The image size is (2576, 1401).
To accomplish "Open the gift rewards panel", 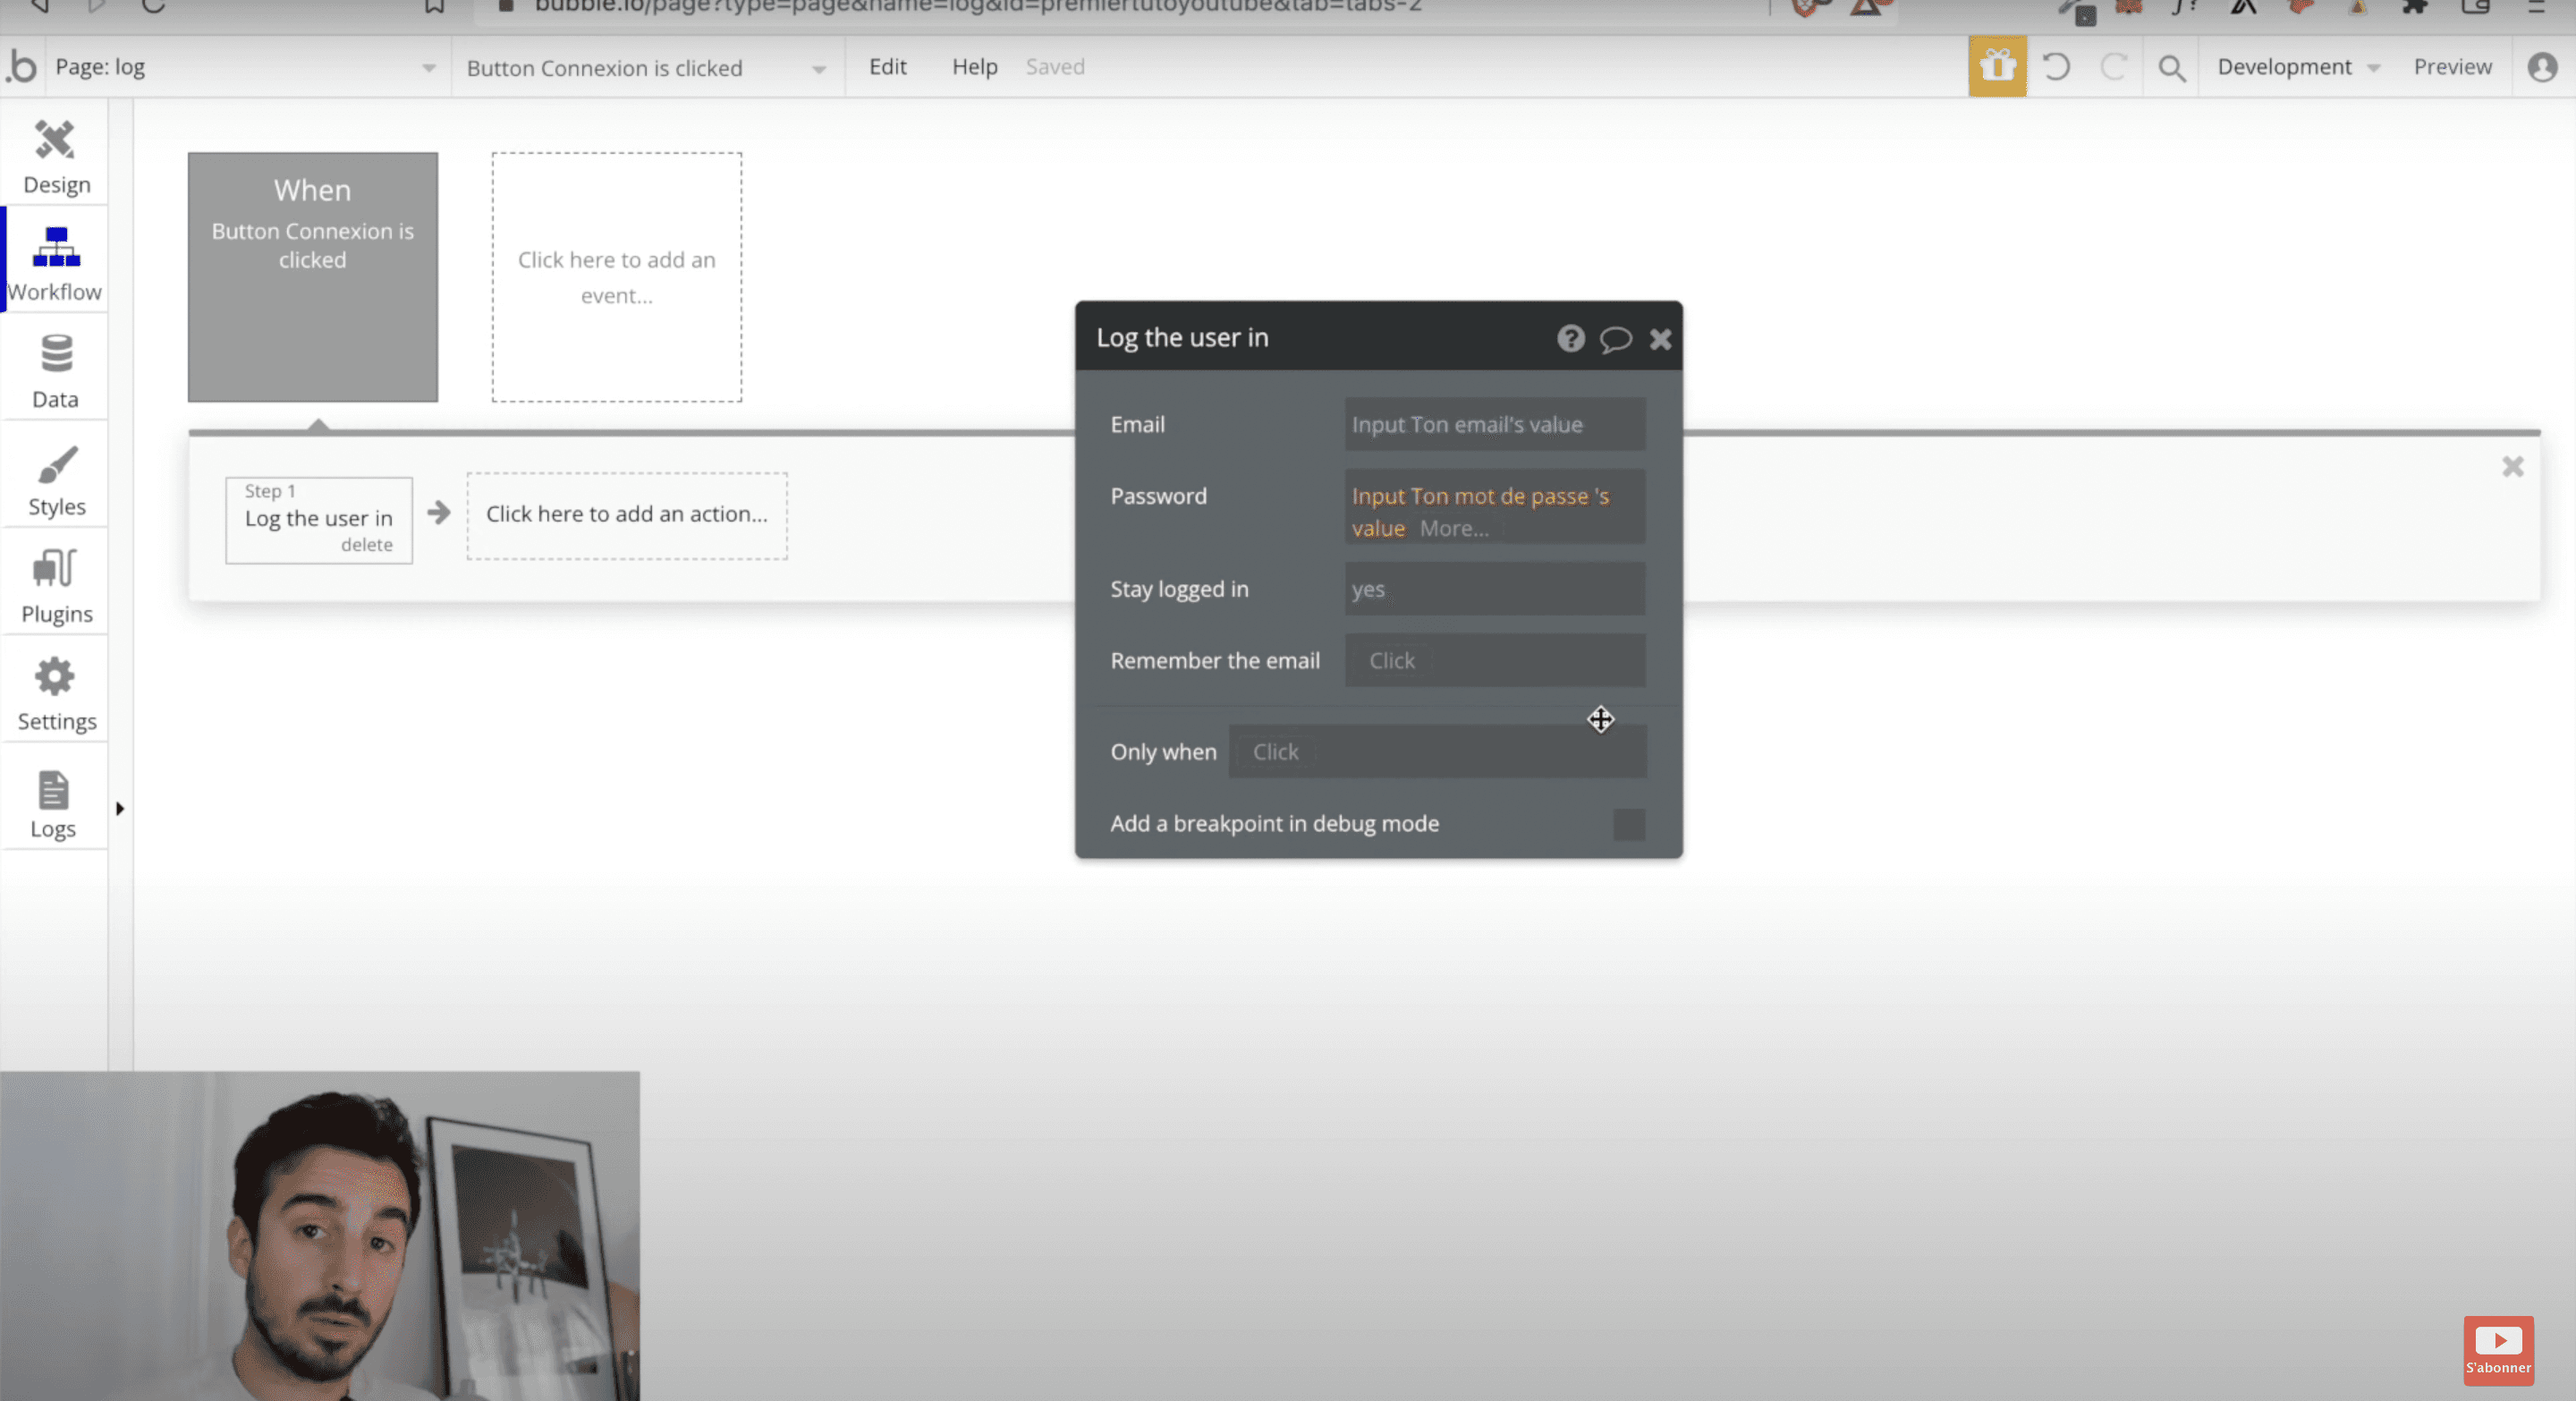I will click(x=1997, y=66).
